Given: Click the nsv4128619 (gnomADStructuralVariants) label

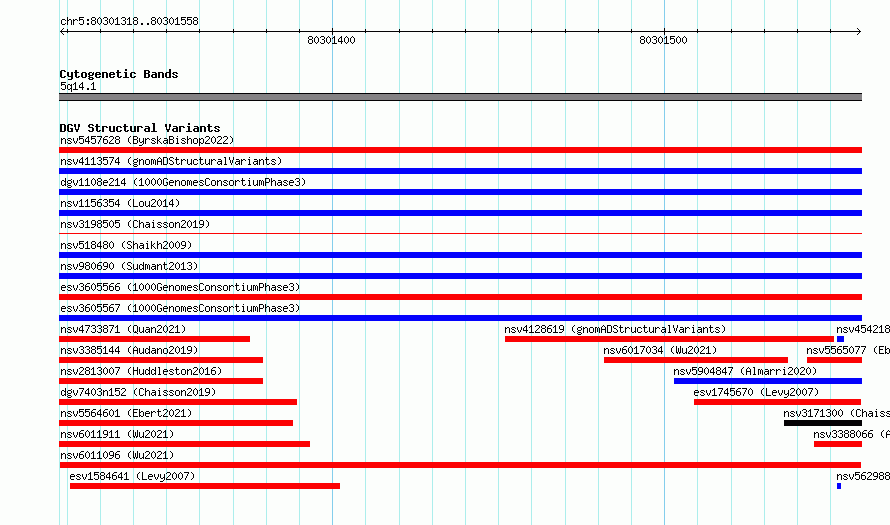Looking at the screenshot, I should point(615,329).
